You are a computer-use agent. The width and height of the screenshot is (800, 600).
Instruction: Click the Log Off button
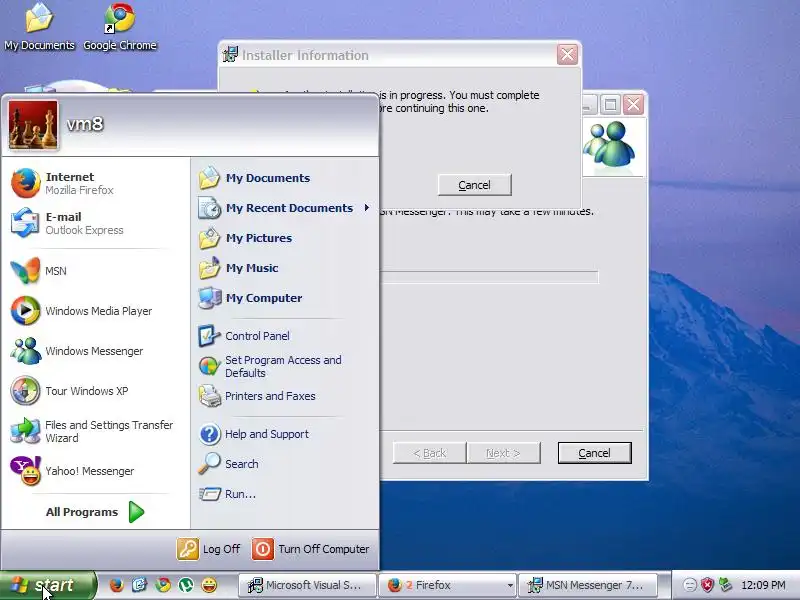pyautogui.click(x=209, y=549)
